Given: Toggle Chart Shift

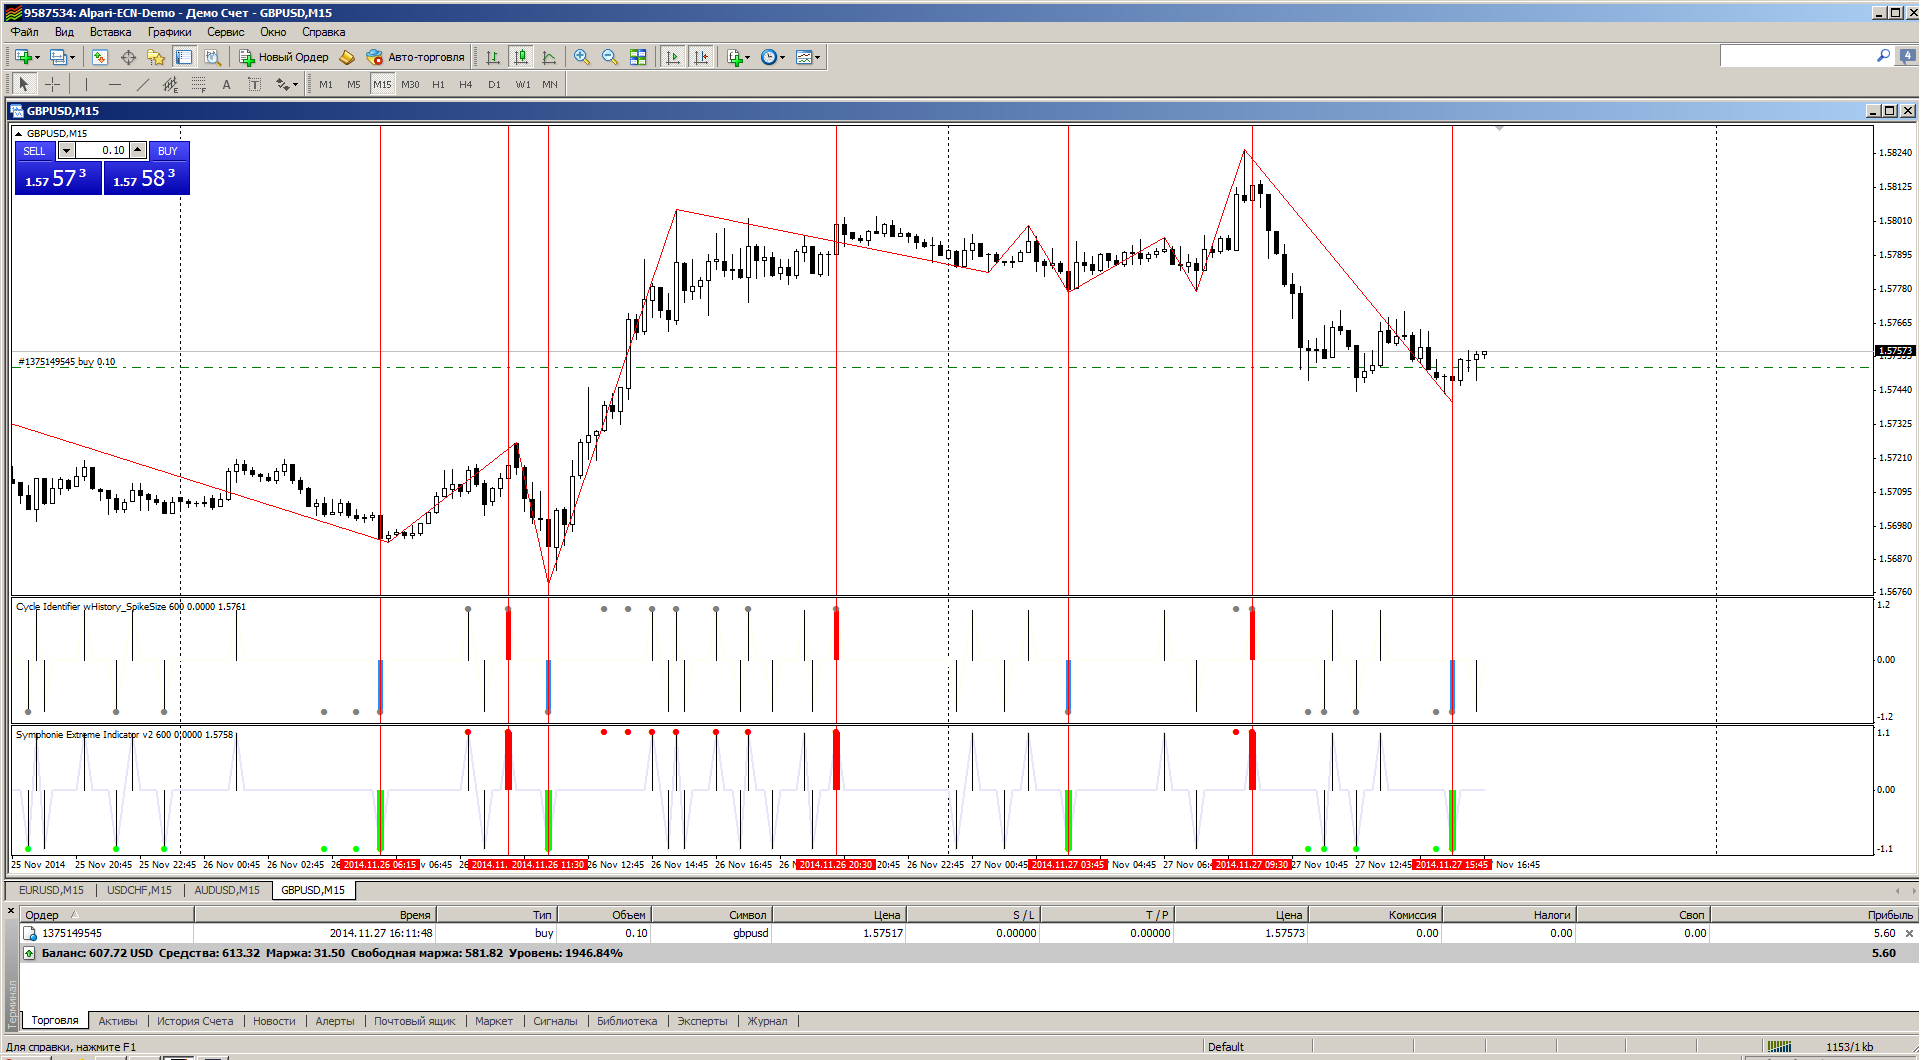Looking at the screenshot, I should (x=701, y=57).
